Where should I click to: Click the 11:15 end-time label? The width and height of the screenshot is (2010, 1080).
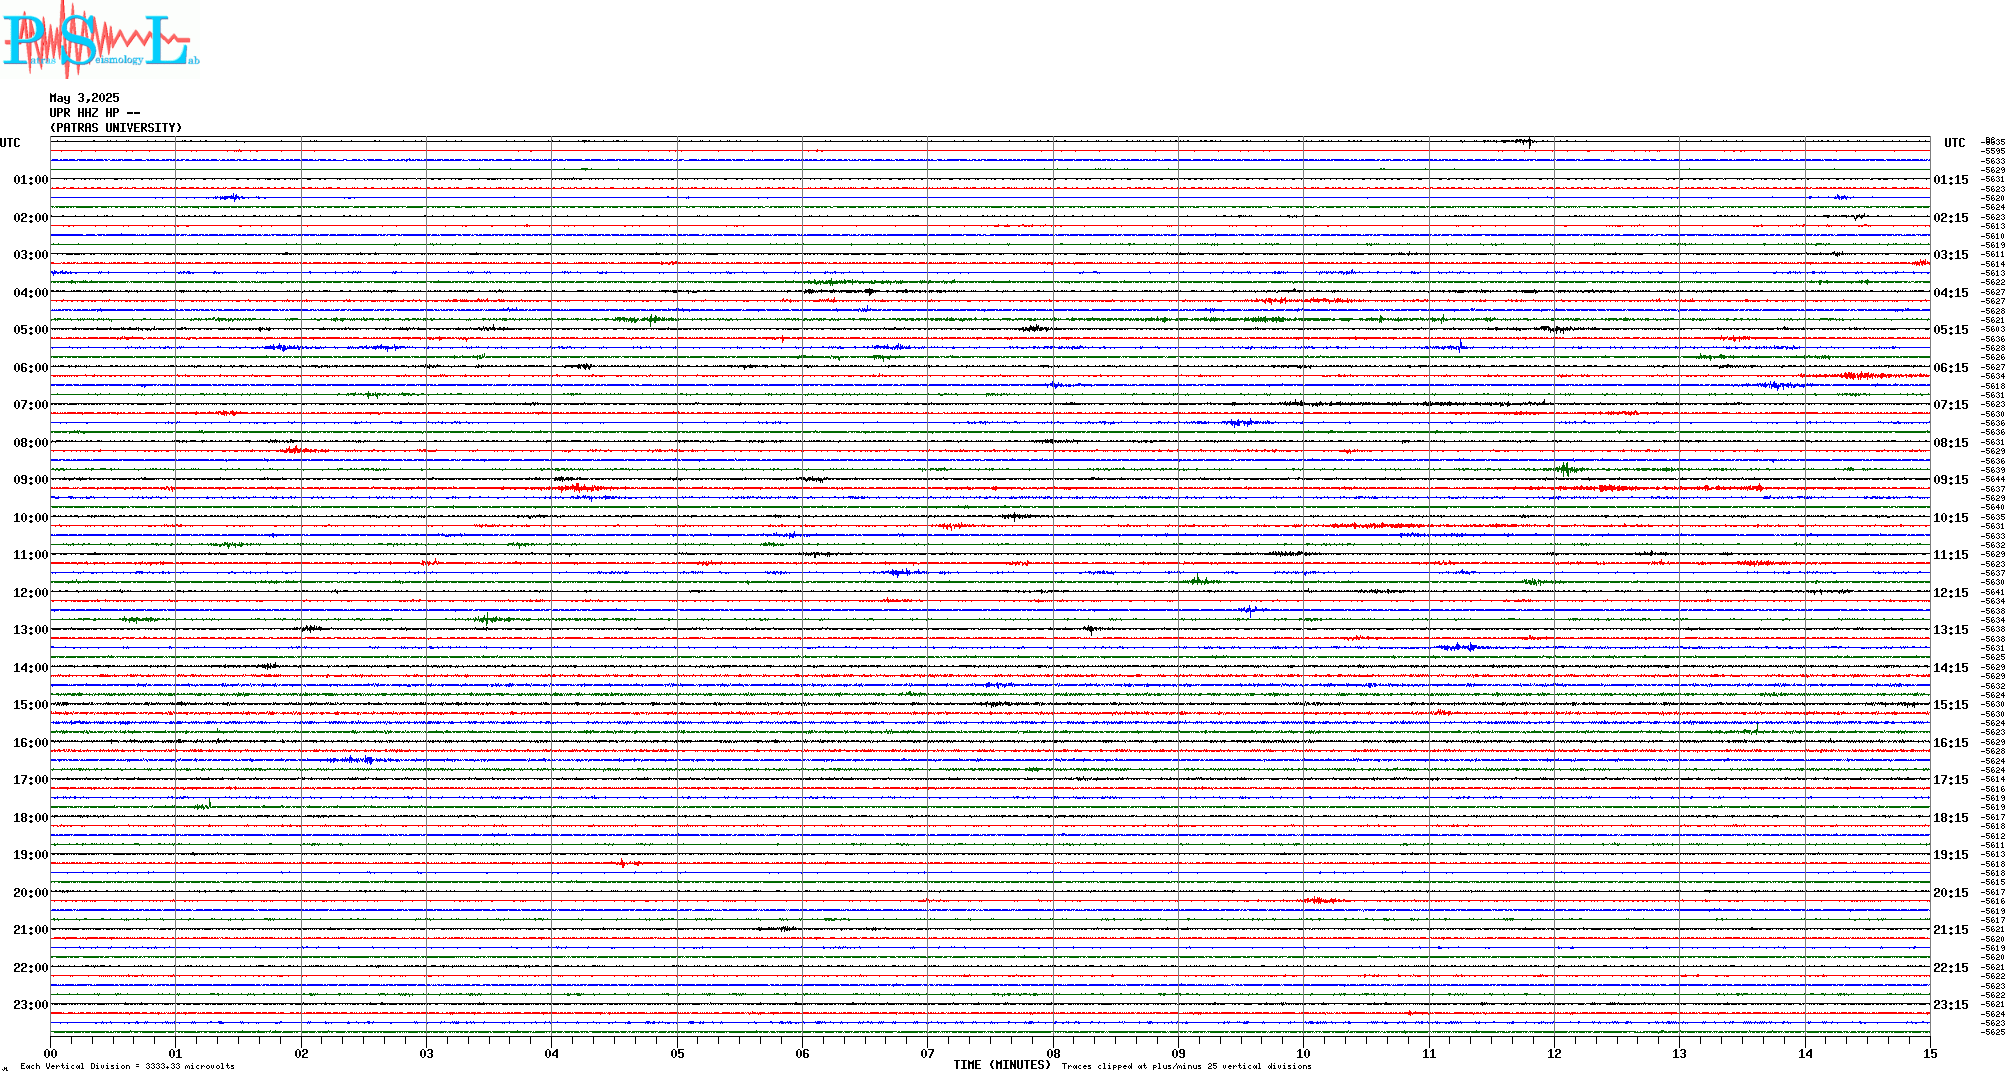[1951, 555]
